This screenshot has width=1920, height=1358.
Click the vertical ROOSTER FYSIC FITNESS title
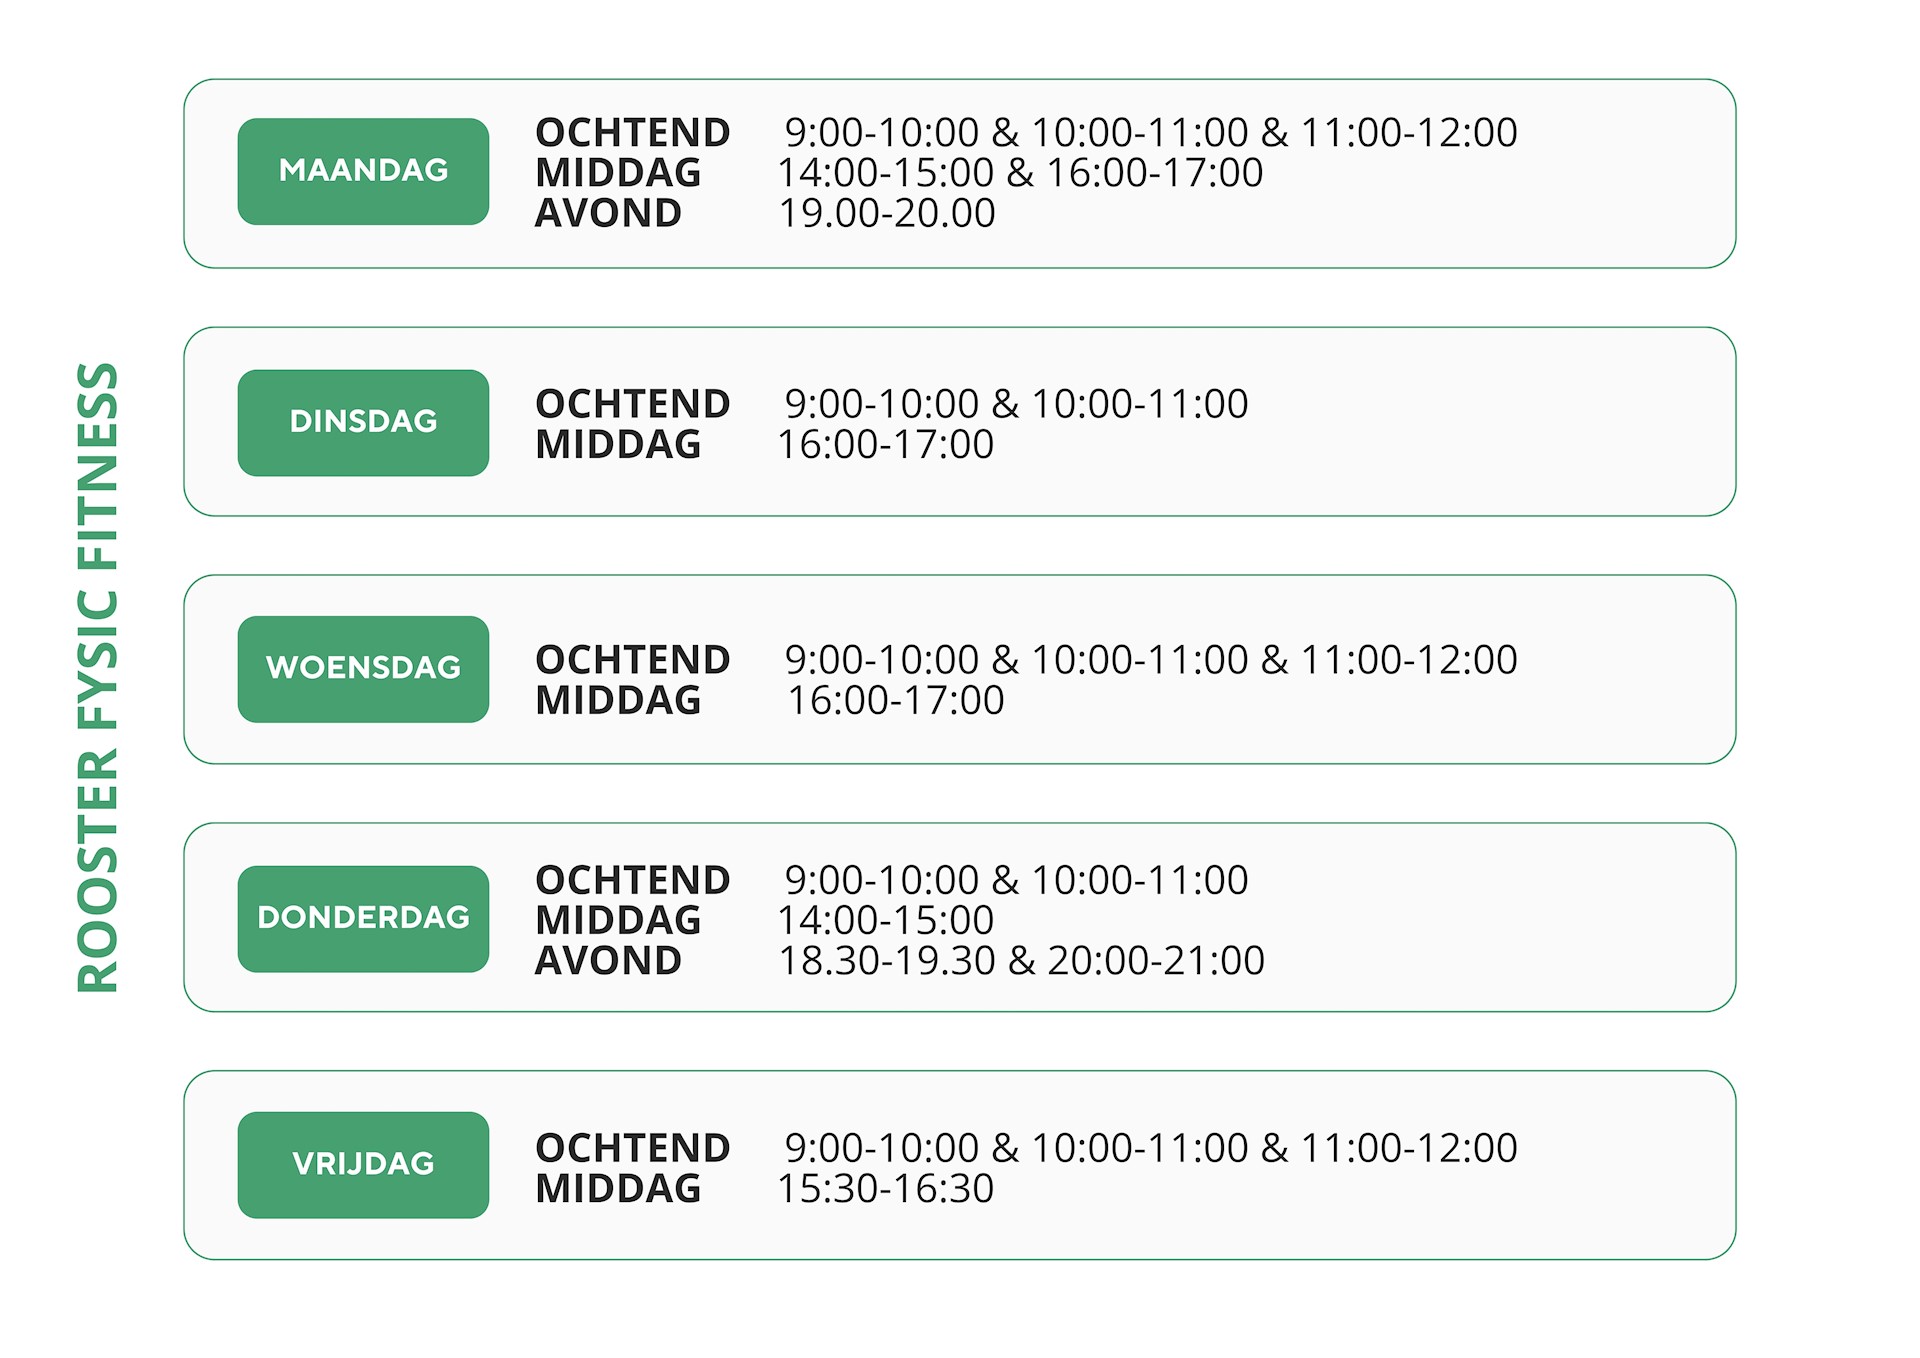(98, 677)
